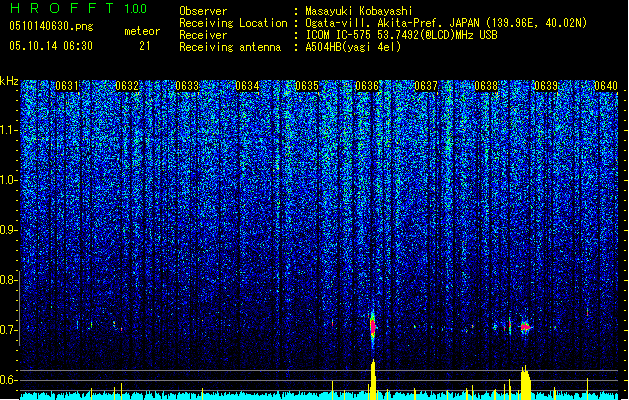Click the Observer name Masayuki Kobayashi

(359, 11)
